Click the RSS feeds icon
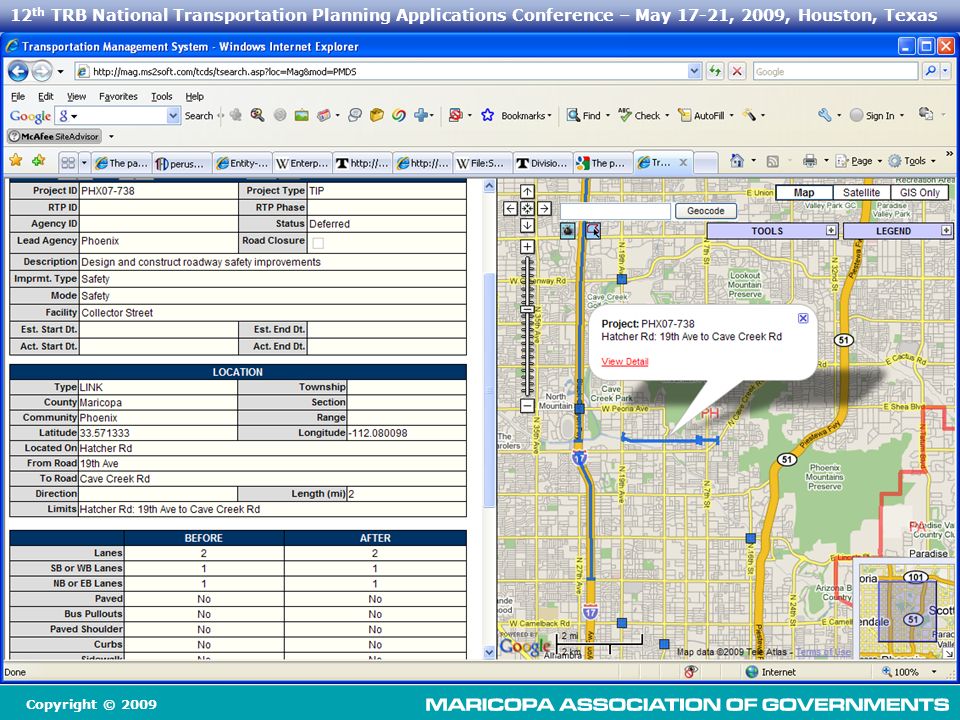 point(773,161)
